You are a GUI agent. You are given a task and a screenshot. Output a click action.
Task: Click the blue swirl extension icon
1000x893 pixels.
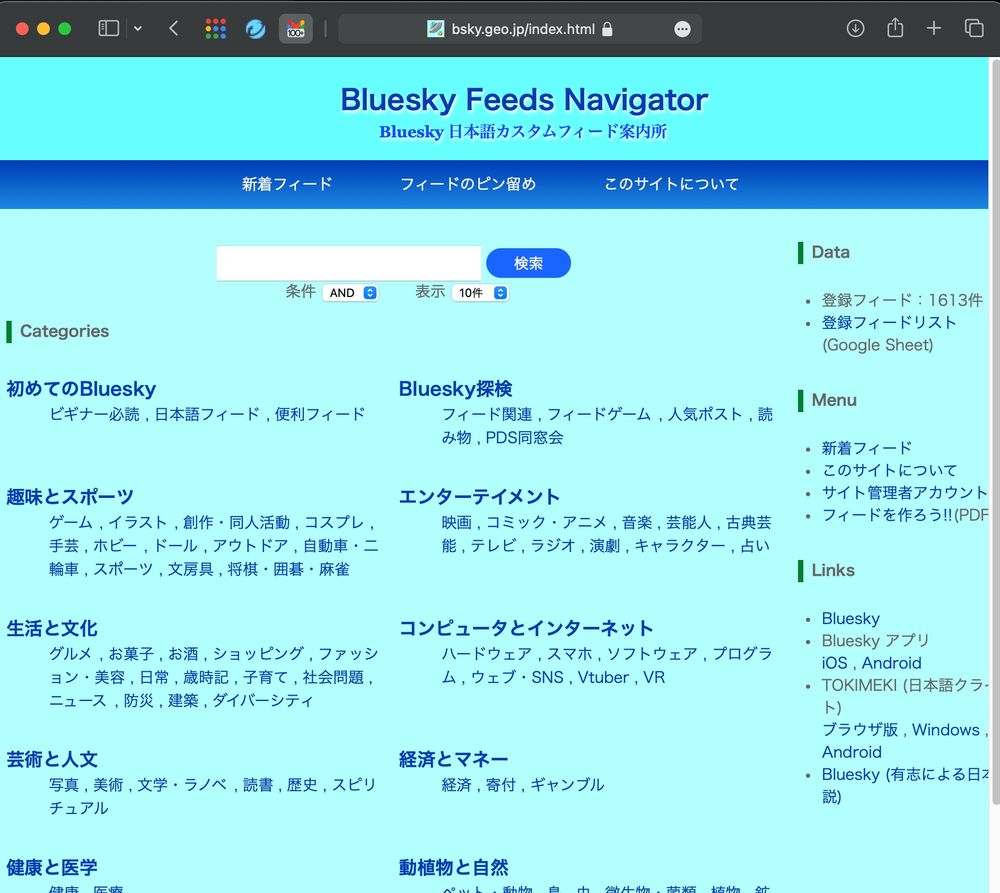tap(255, 29)
